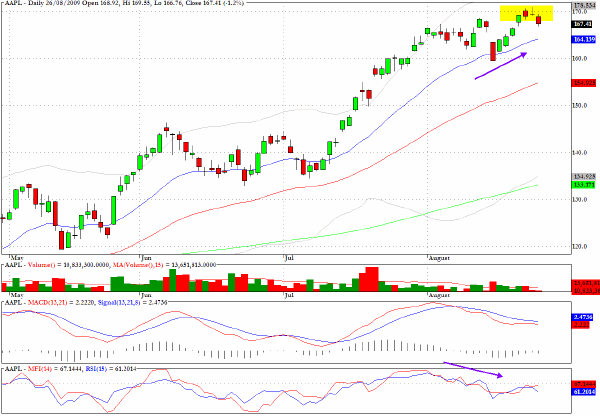Click the Jun label on the price chart
This screenshot has height=416, width=600.
[x=146, y=258]
